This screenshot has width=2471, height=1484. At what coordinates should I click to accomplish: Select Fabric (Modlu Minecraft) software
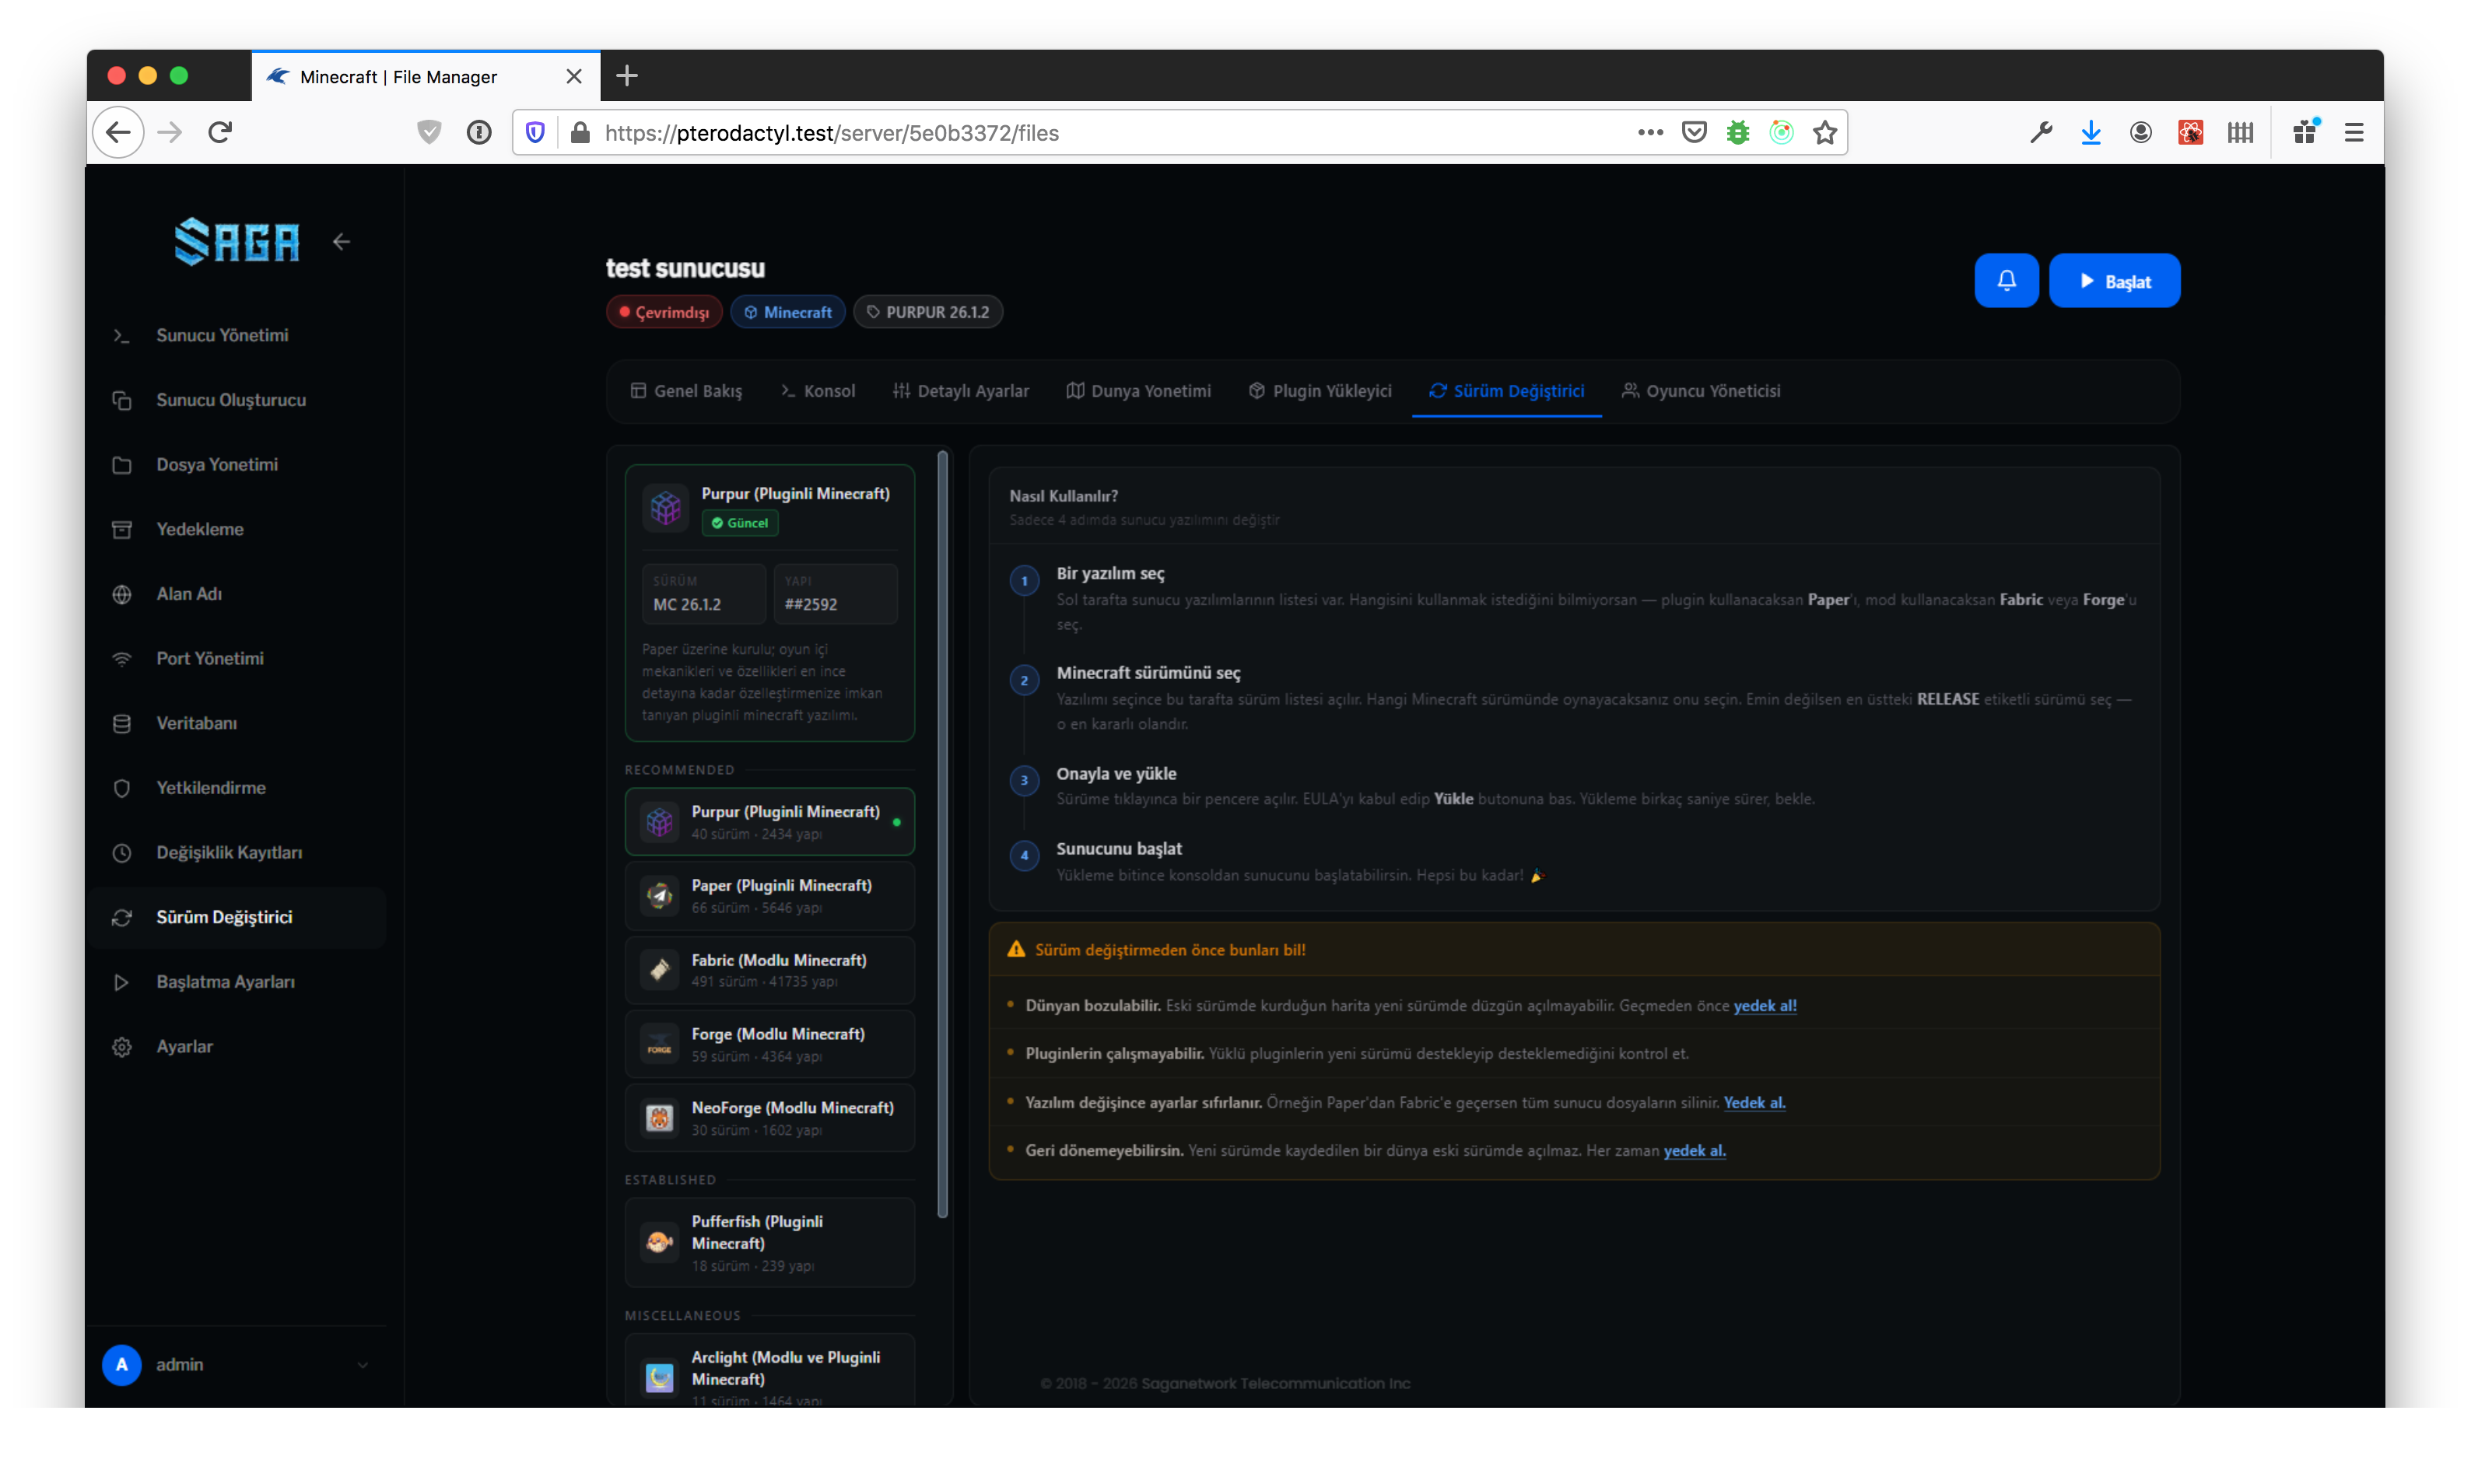(770, 970)
